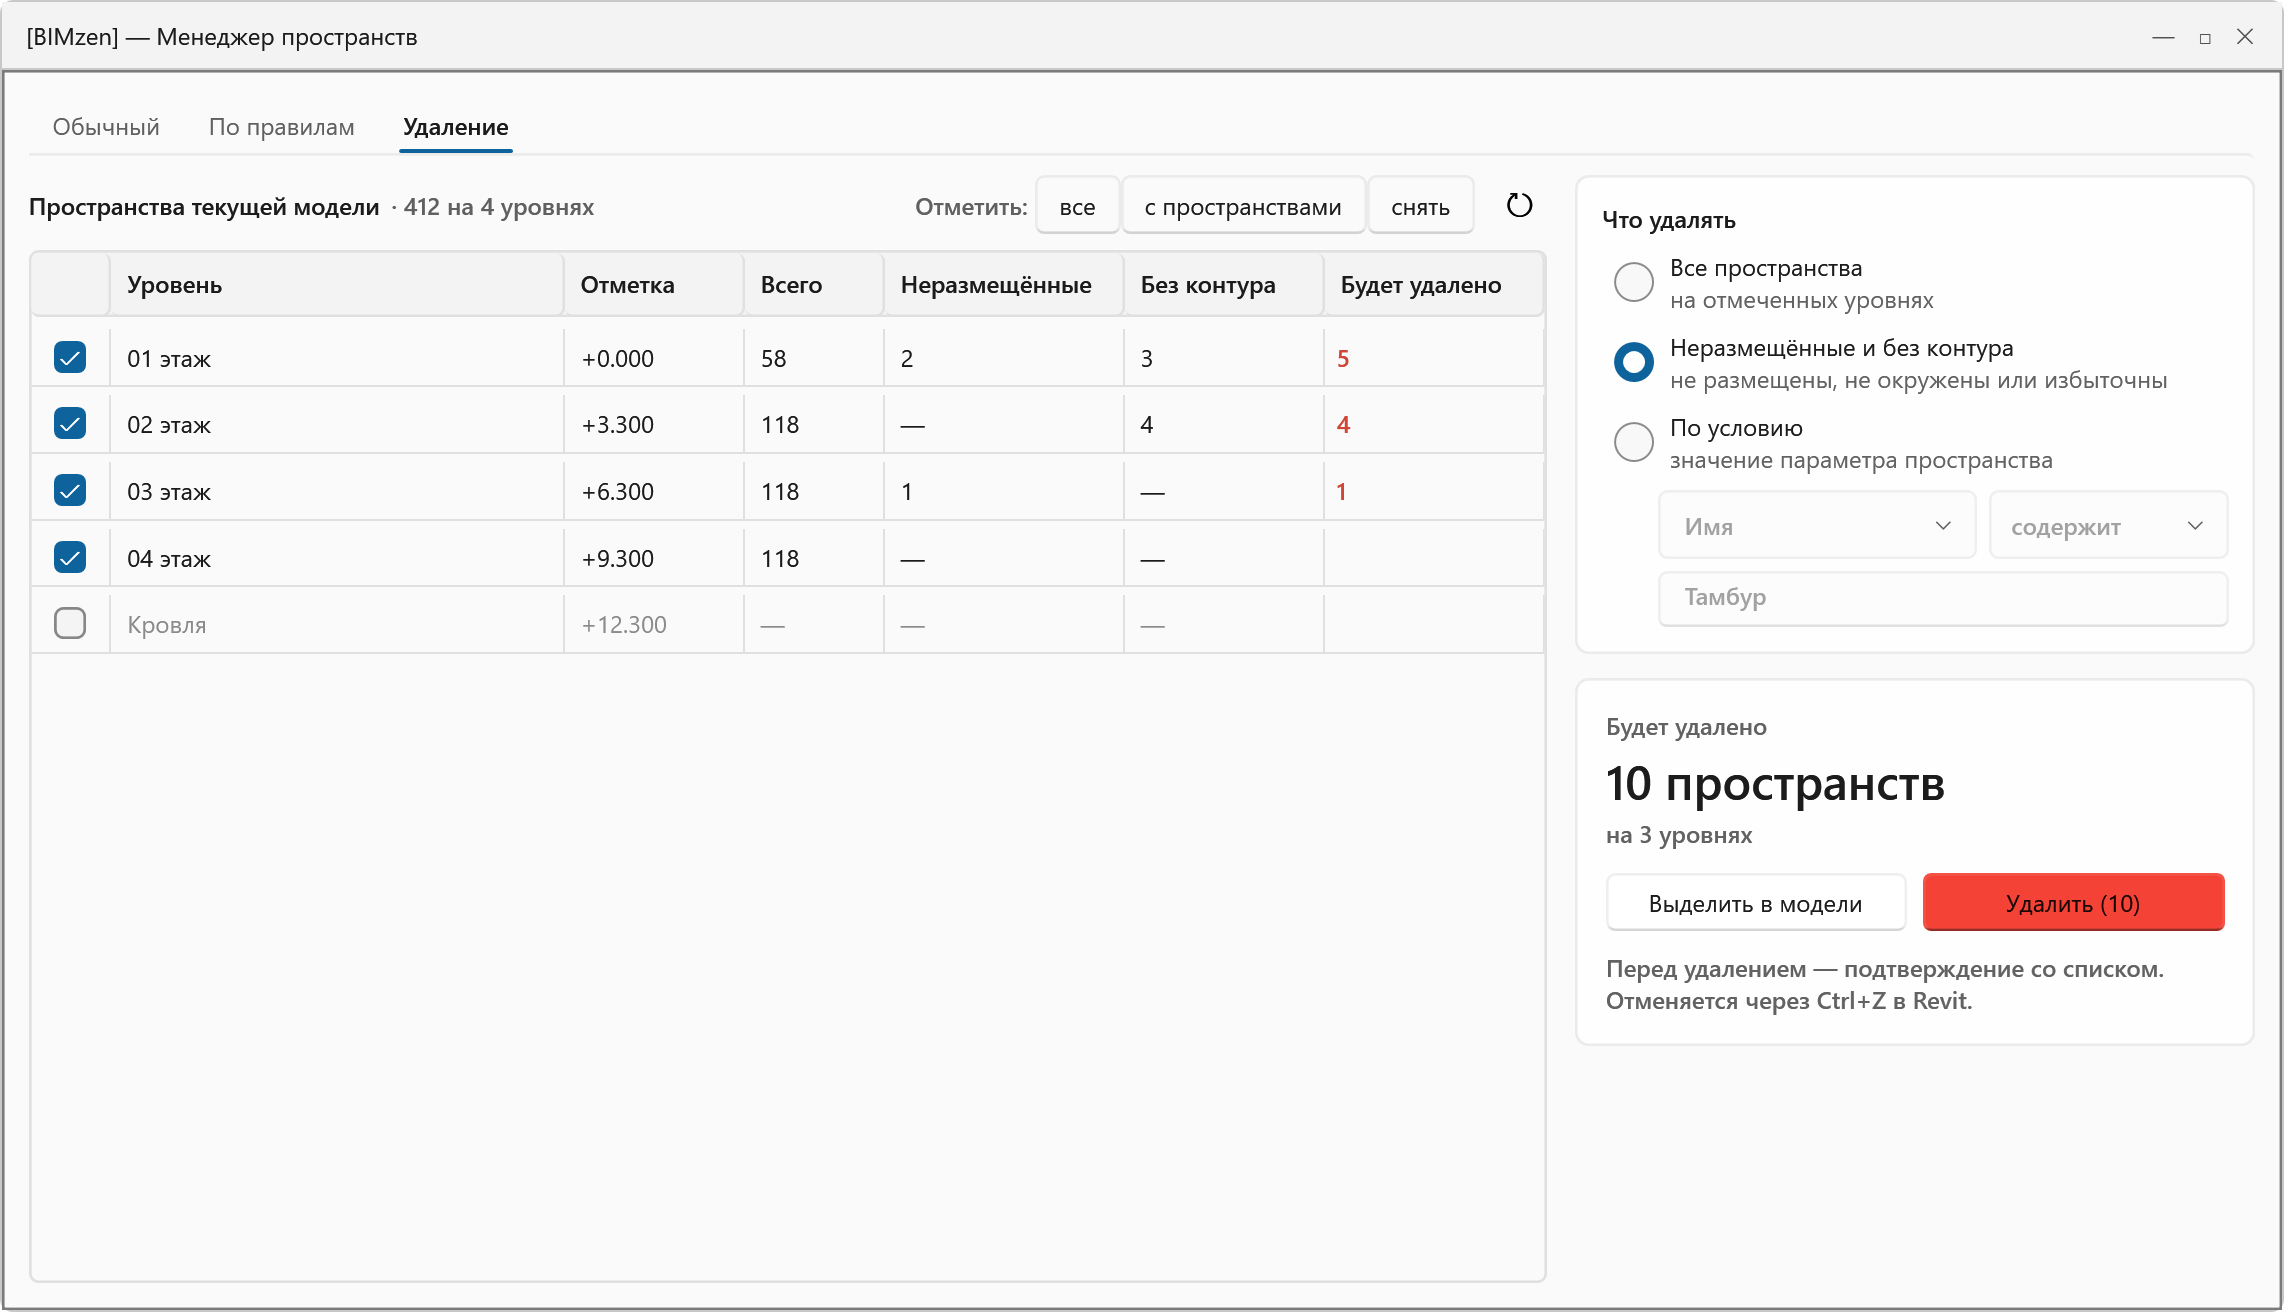Switch to the По правилам tab
Viewport: 2284px width, 1312px height.
pyautogui.click(x=282, y=127)
